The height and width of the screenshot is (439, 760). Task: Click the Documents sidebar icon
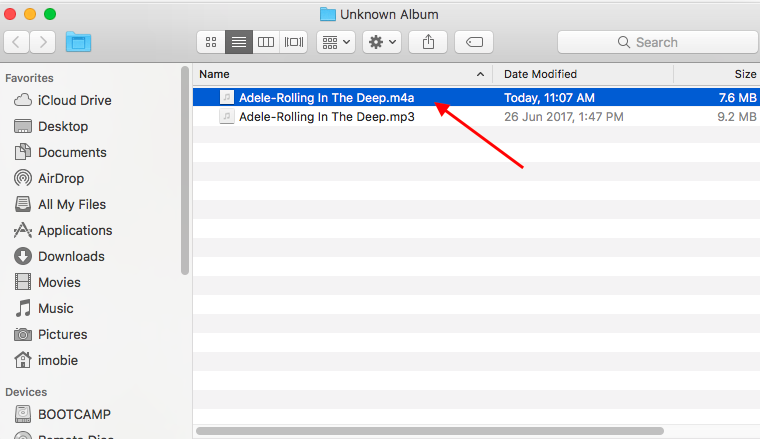(23, 152)
